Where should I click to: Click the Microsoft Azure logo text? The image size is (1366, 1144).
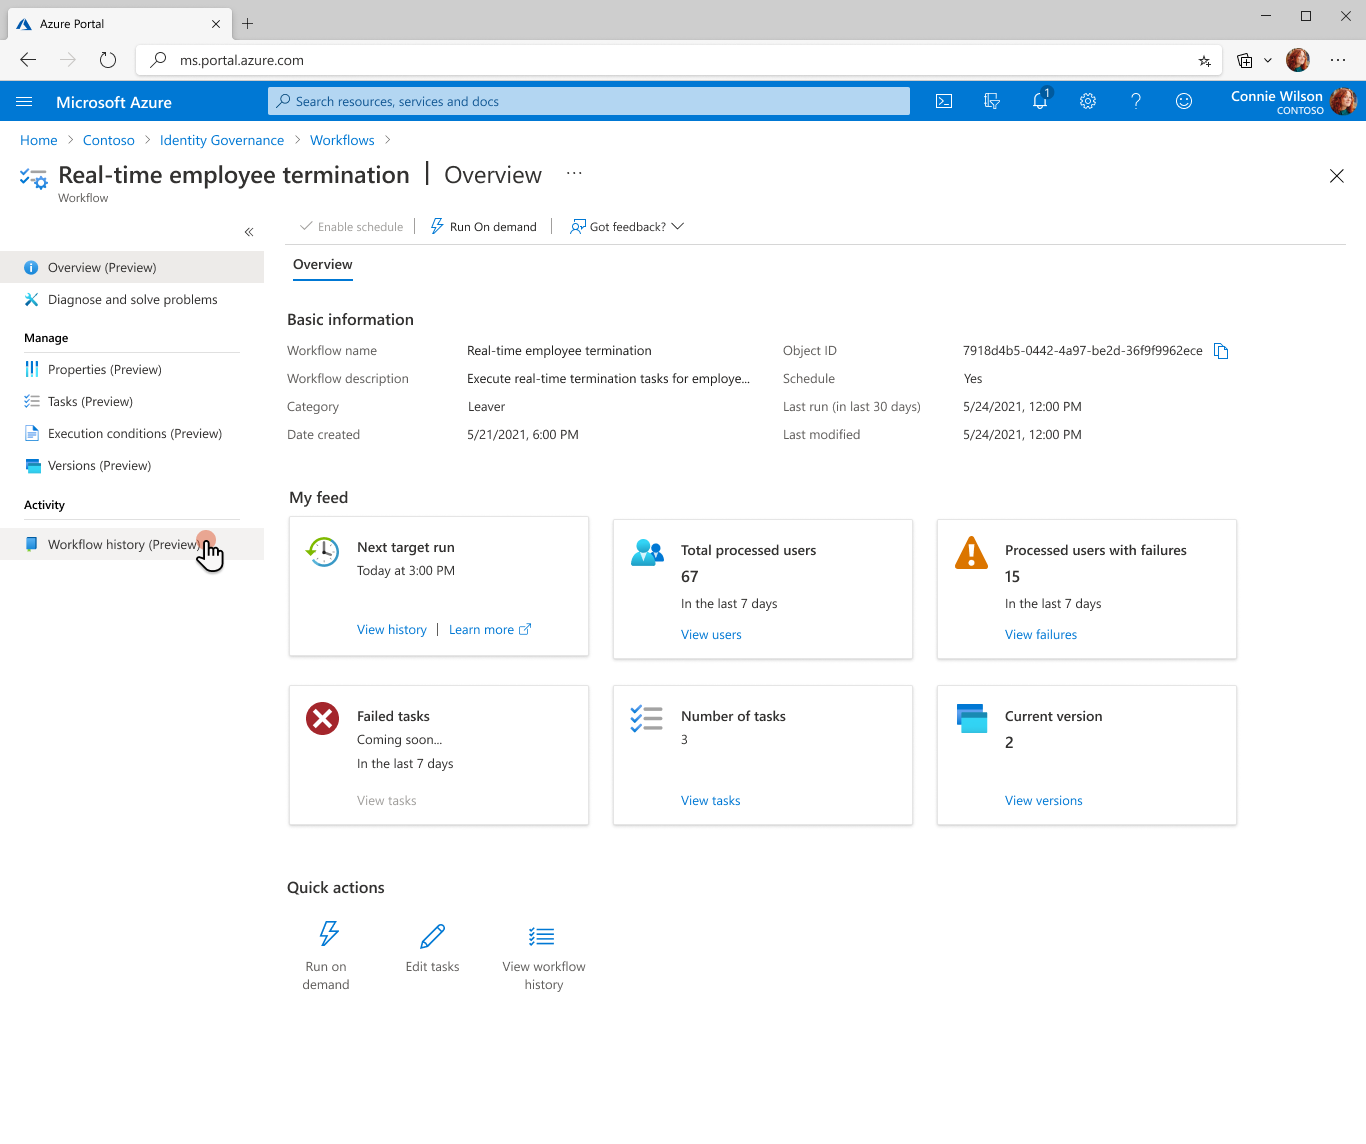[x=114, y=102]
